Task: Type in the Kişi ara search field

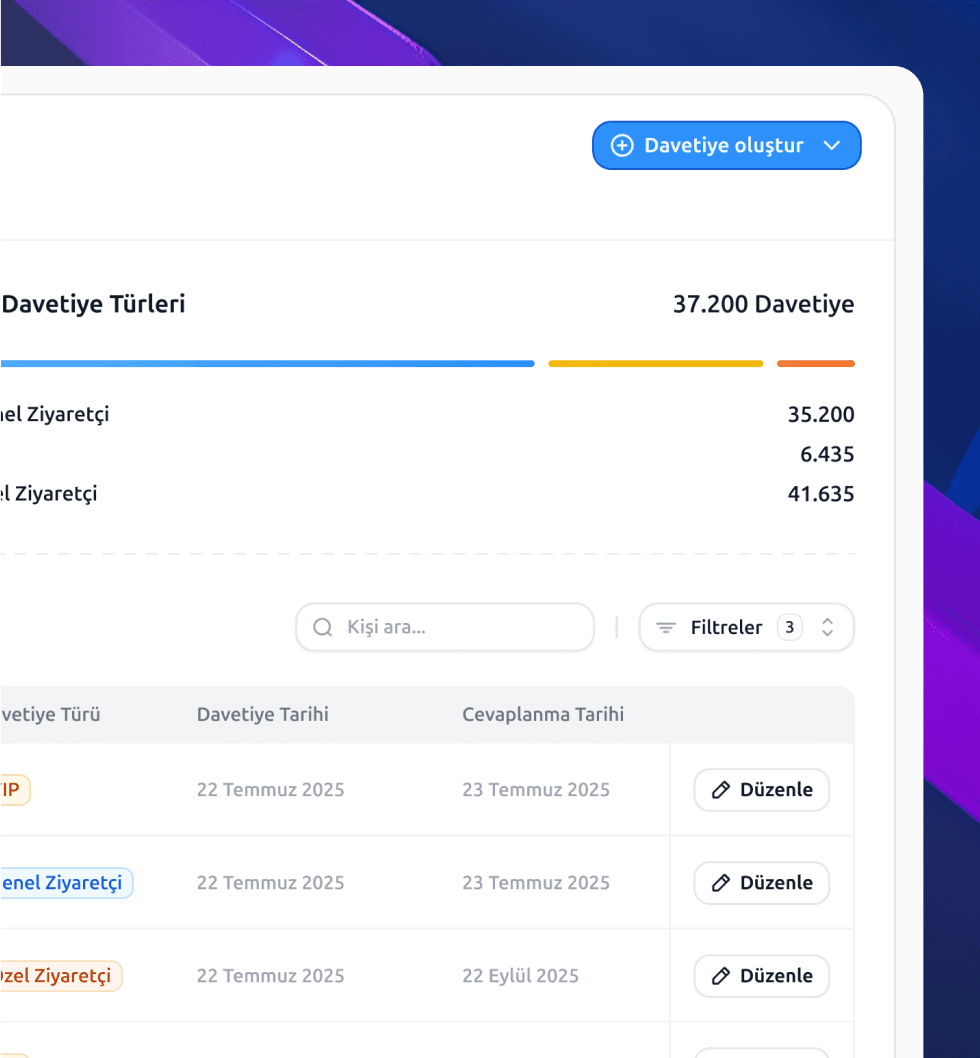Action: [460, 627]
